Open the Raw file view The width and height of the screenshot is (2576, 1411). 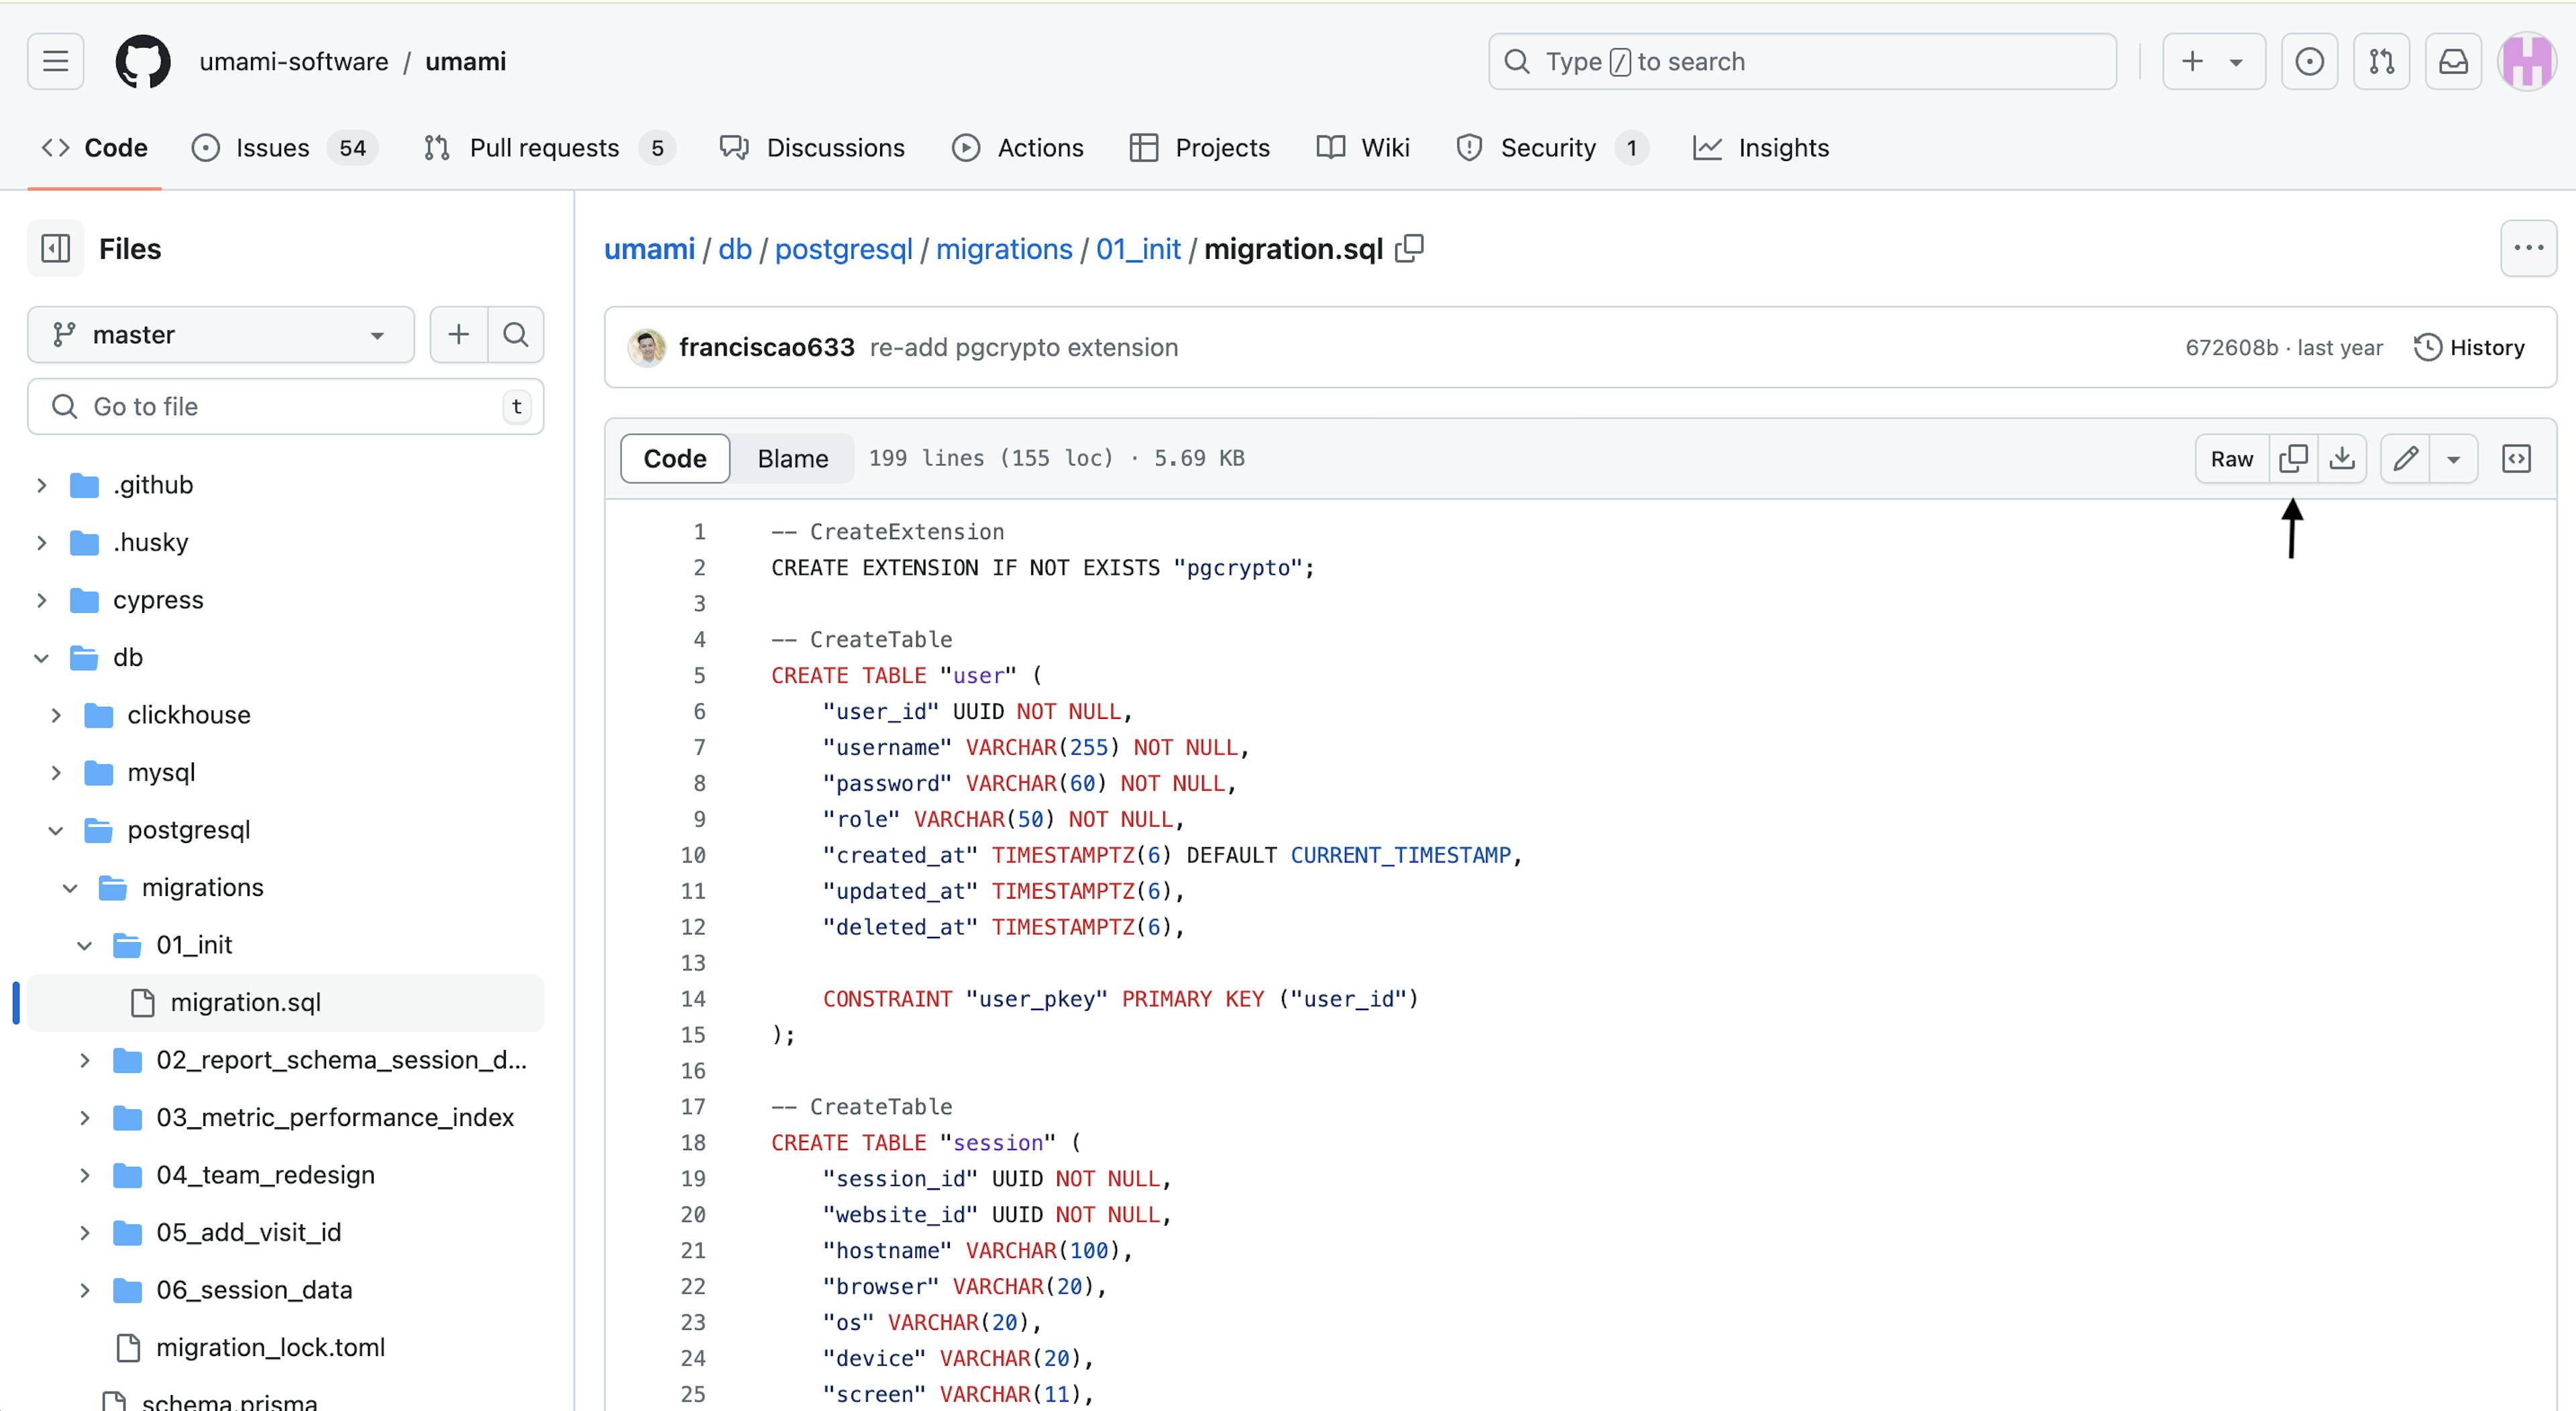pos(2232,458)
